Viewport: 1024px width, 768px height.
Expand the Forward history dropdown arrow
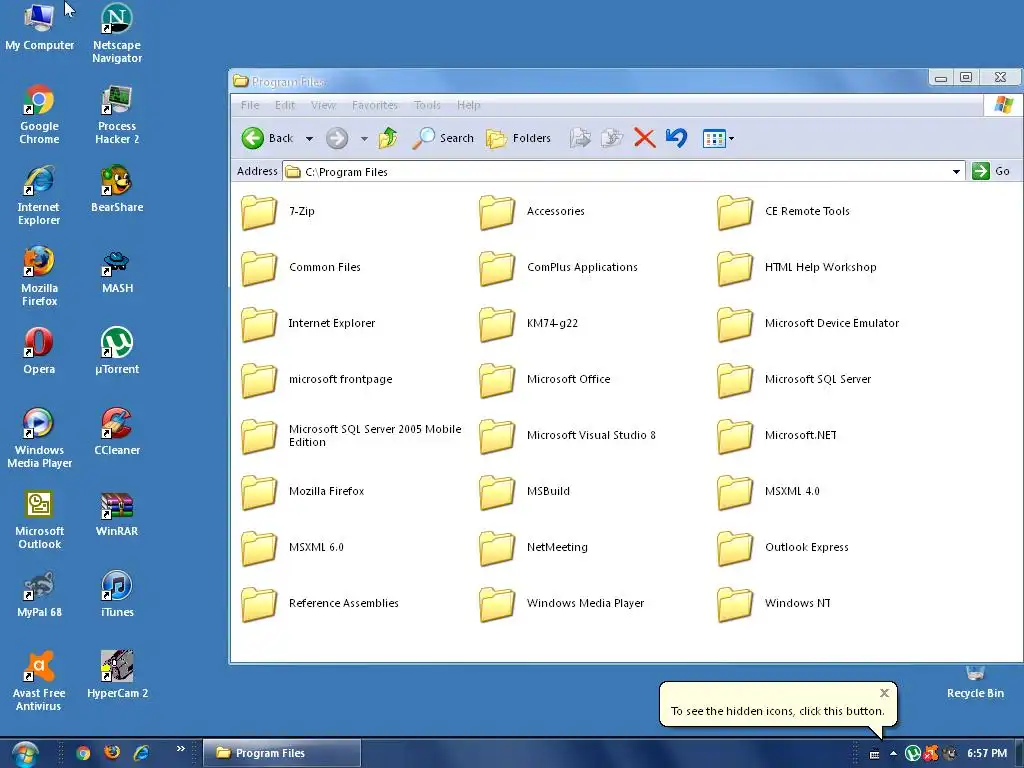(364, 138)
